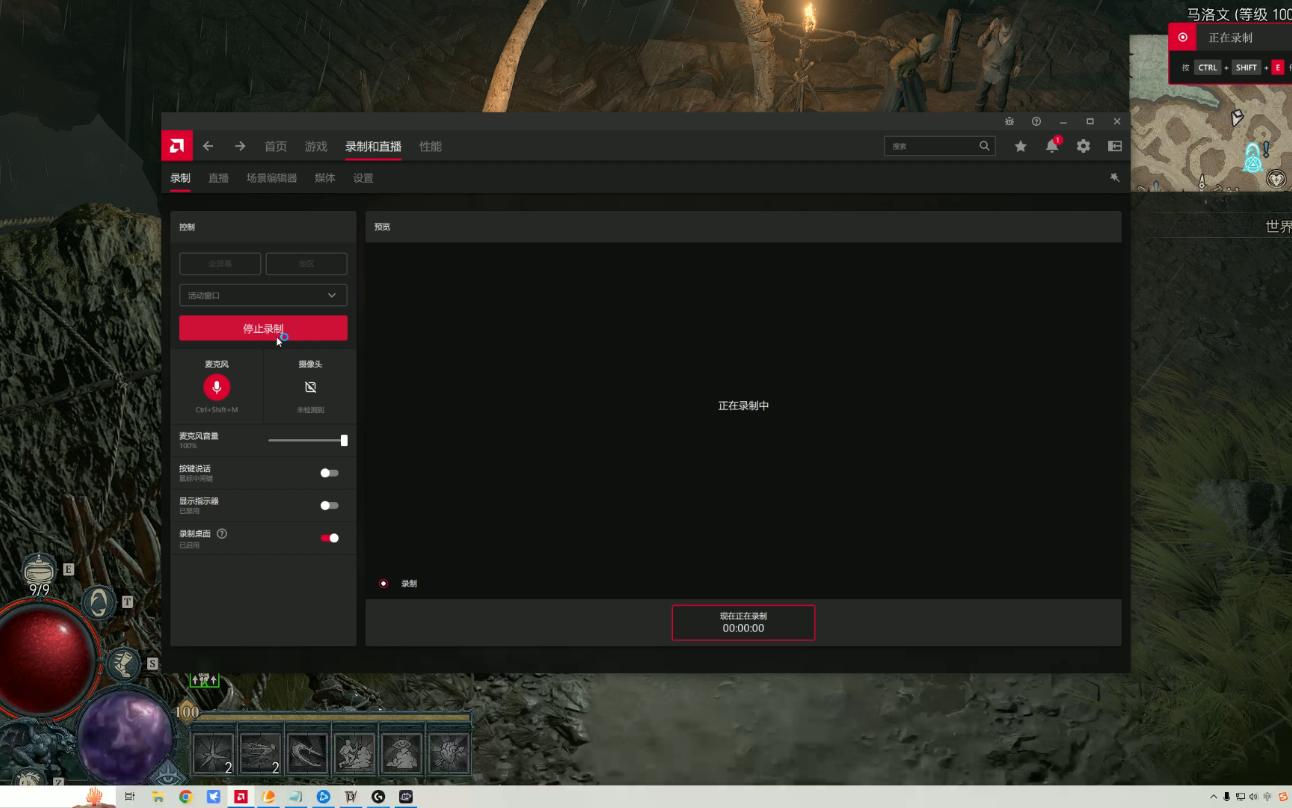1292x808 pixels.
Task: Click the pin icon beside sub-tabs
Action: (x=1114, y=177)
